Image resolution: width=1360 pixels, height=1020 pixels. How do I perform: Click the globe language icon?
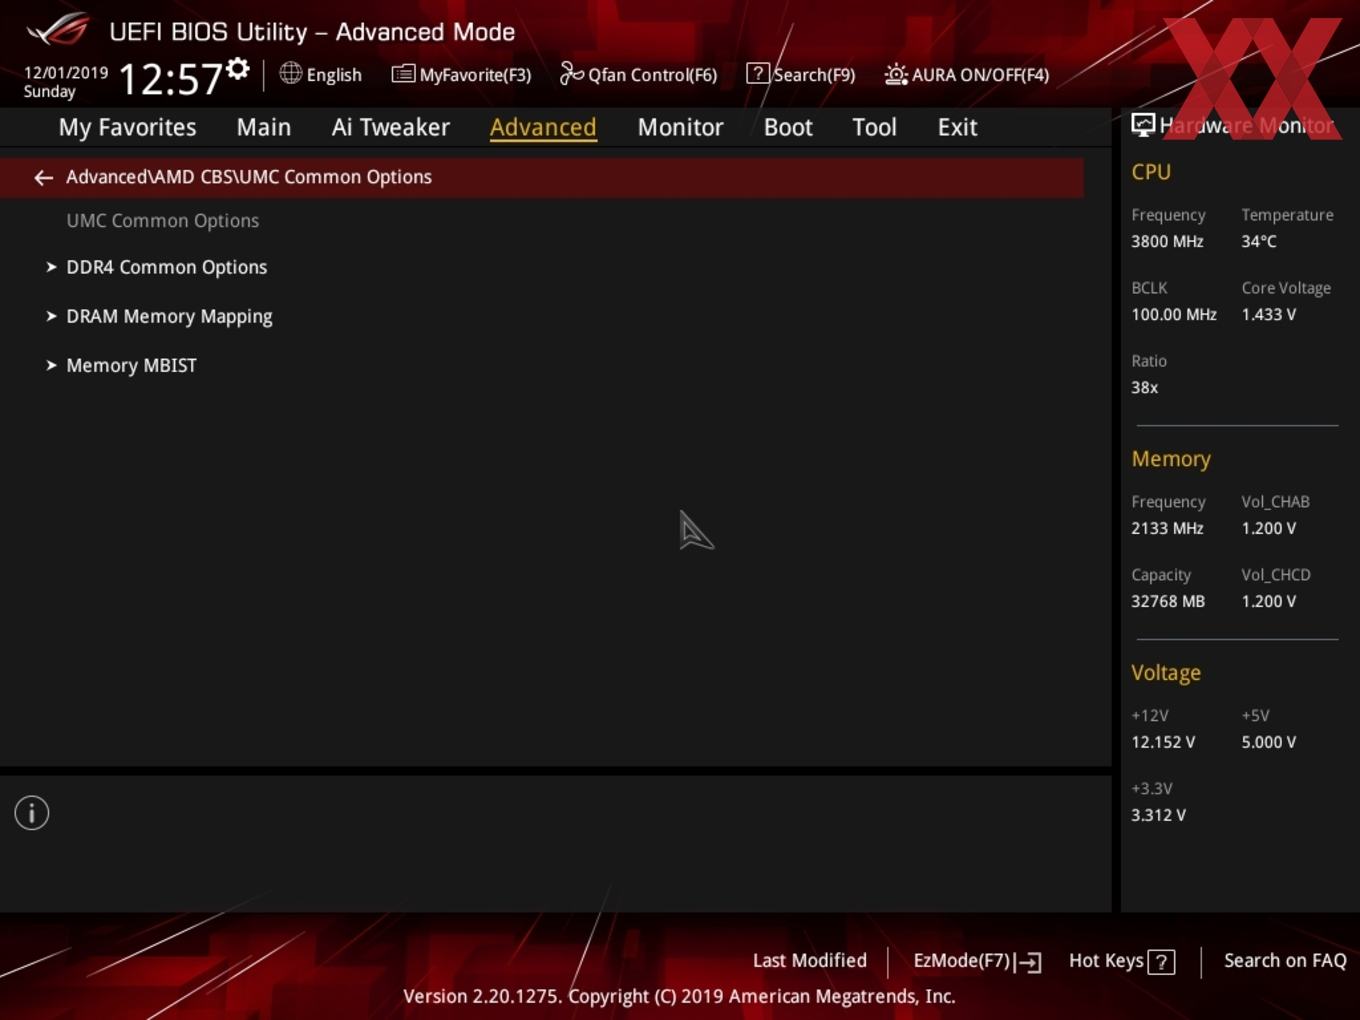[x=290, y=73]
